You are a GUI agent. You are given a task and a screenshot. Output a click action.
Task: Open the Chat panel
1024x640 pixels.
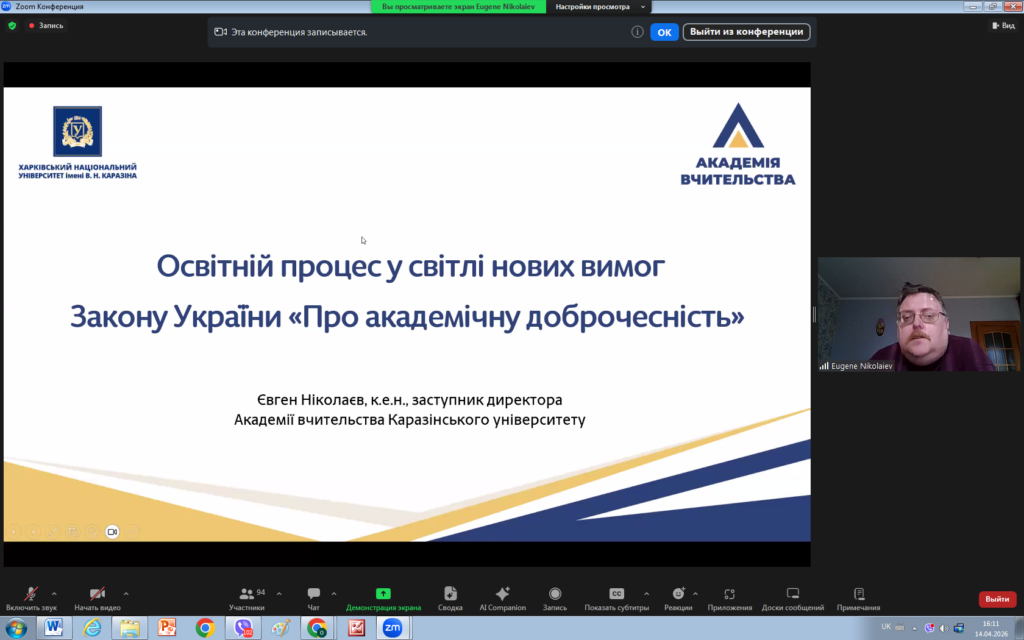coord(314,594)
